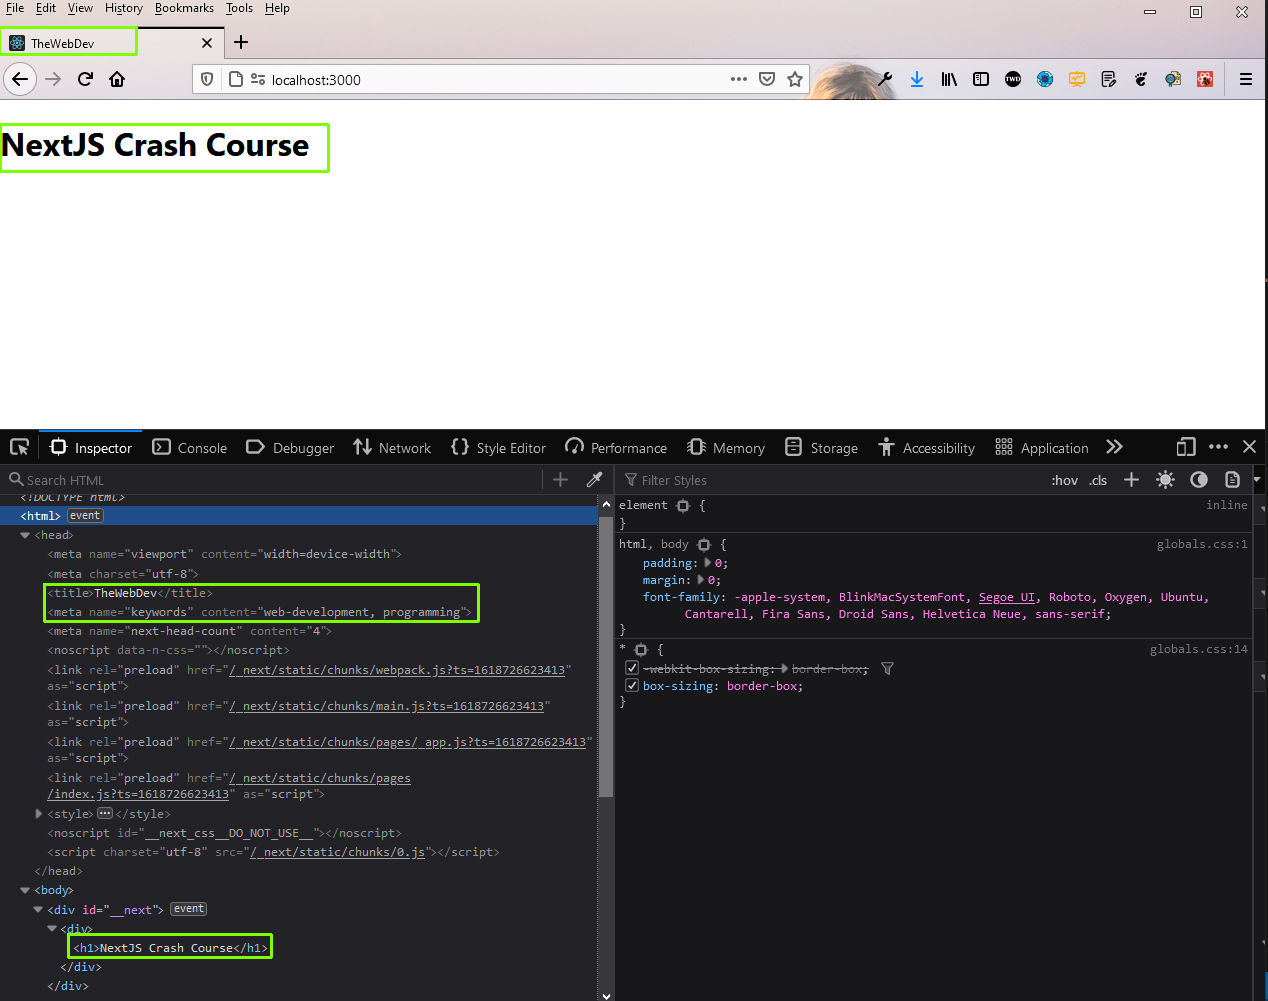Pick a color with the eyedropper tool

pyautogui.click(x=594, y=480)
